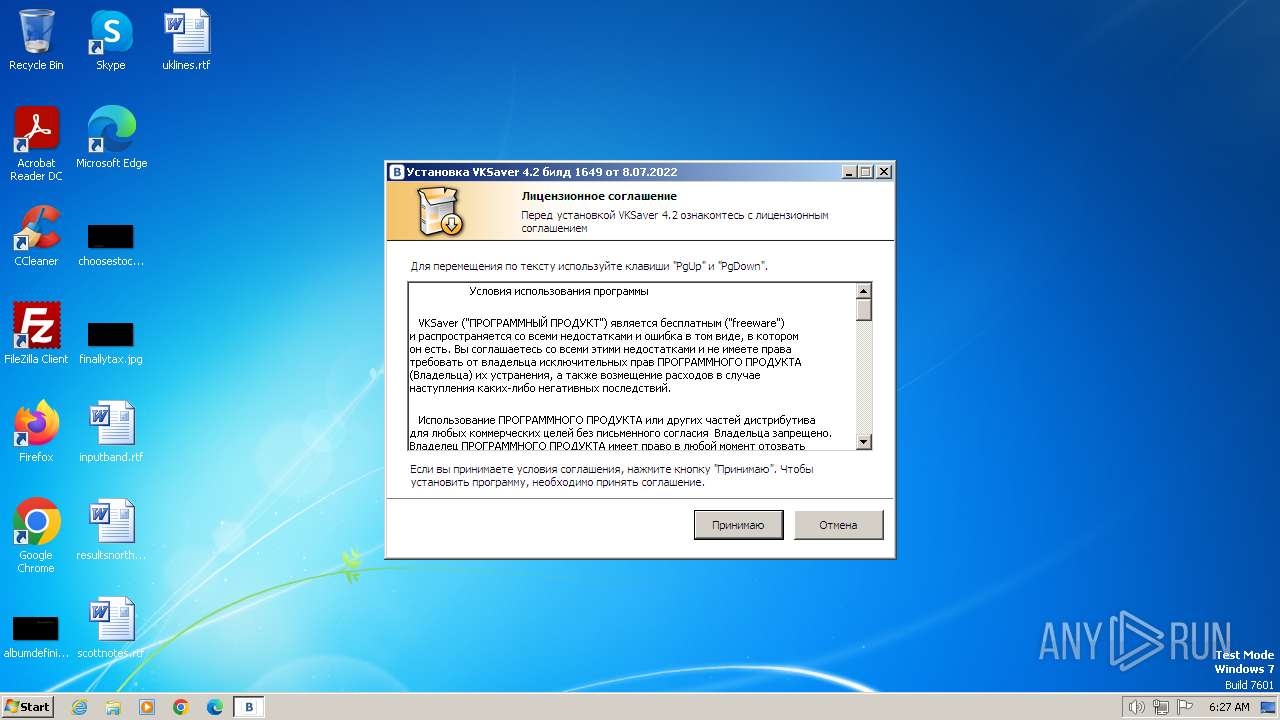This screenshot has height=720, width=1280.
Task: Click the license scrollbar thumb
Action: pyautogui.click(x=864, y=310)
